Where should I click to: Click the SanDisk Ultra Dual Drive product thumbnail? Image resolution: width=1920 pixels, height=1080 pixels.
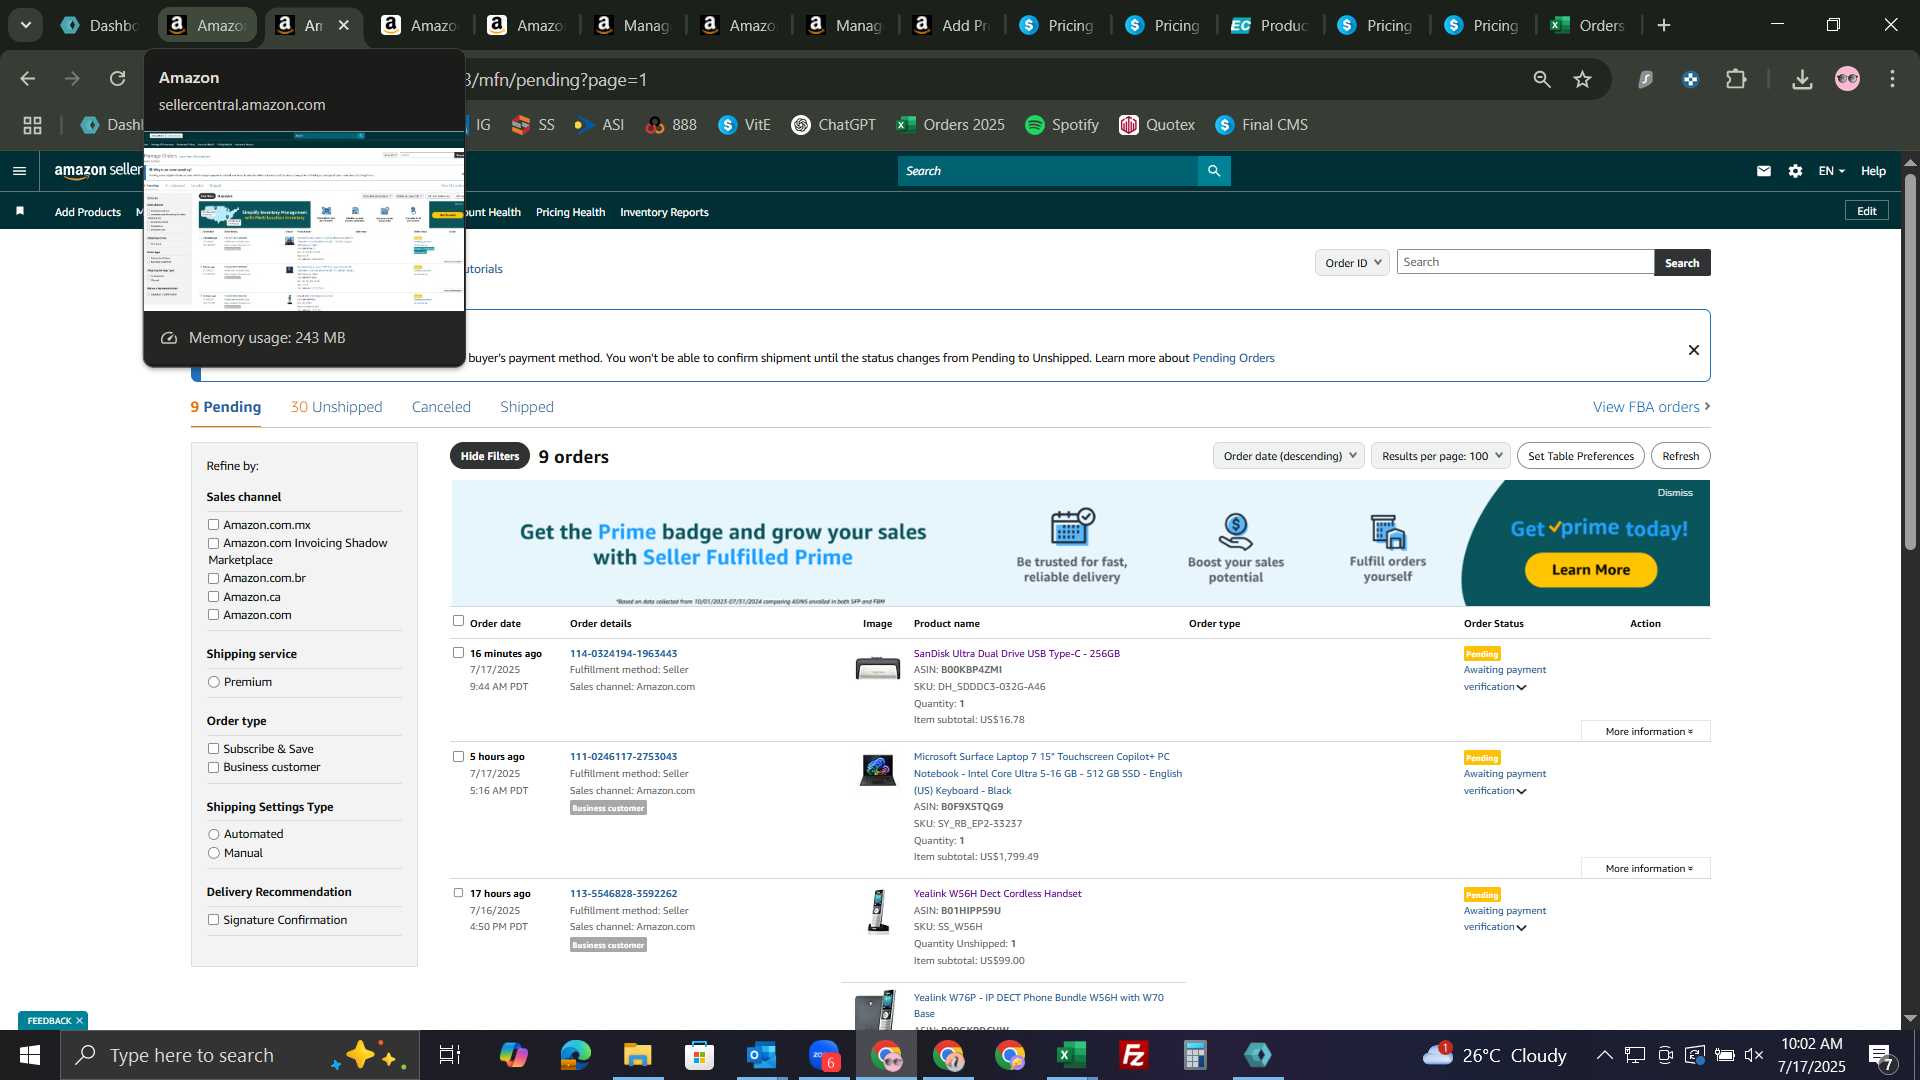tap(878, 668)
